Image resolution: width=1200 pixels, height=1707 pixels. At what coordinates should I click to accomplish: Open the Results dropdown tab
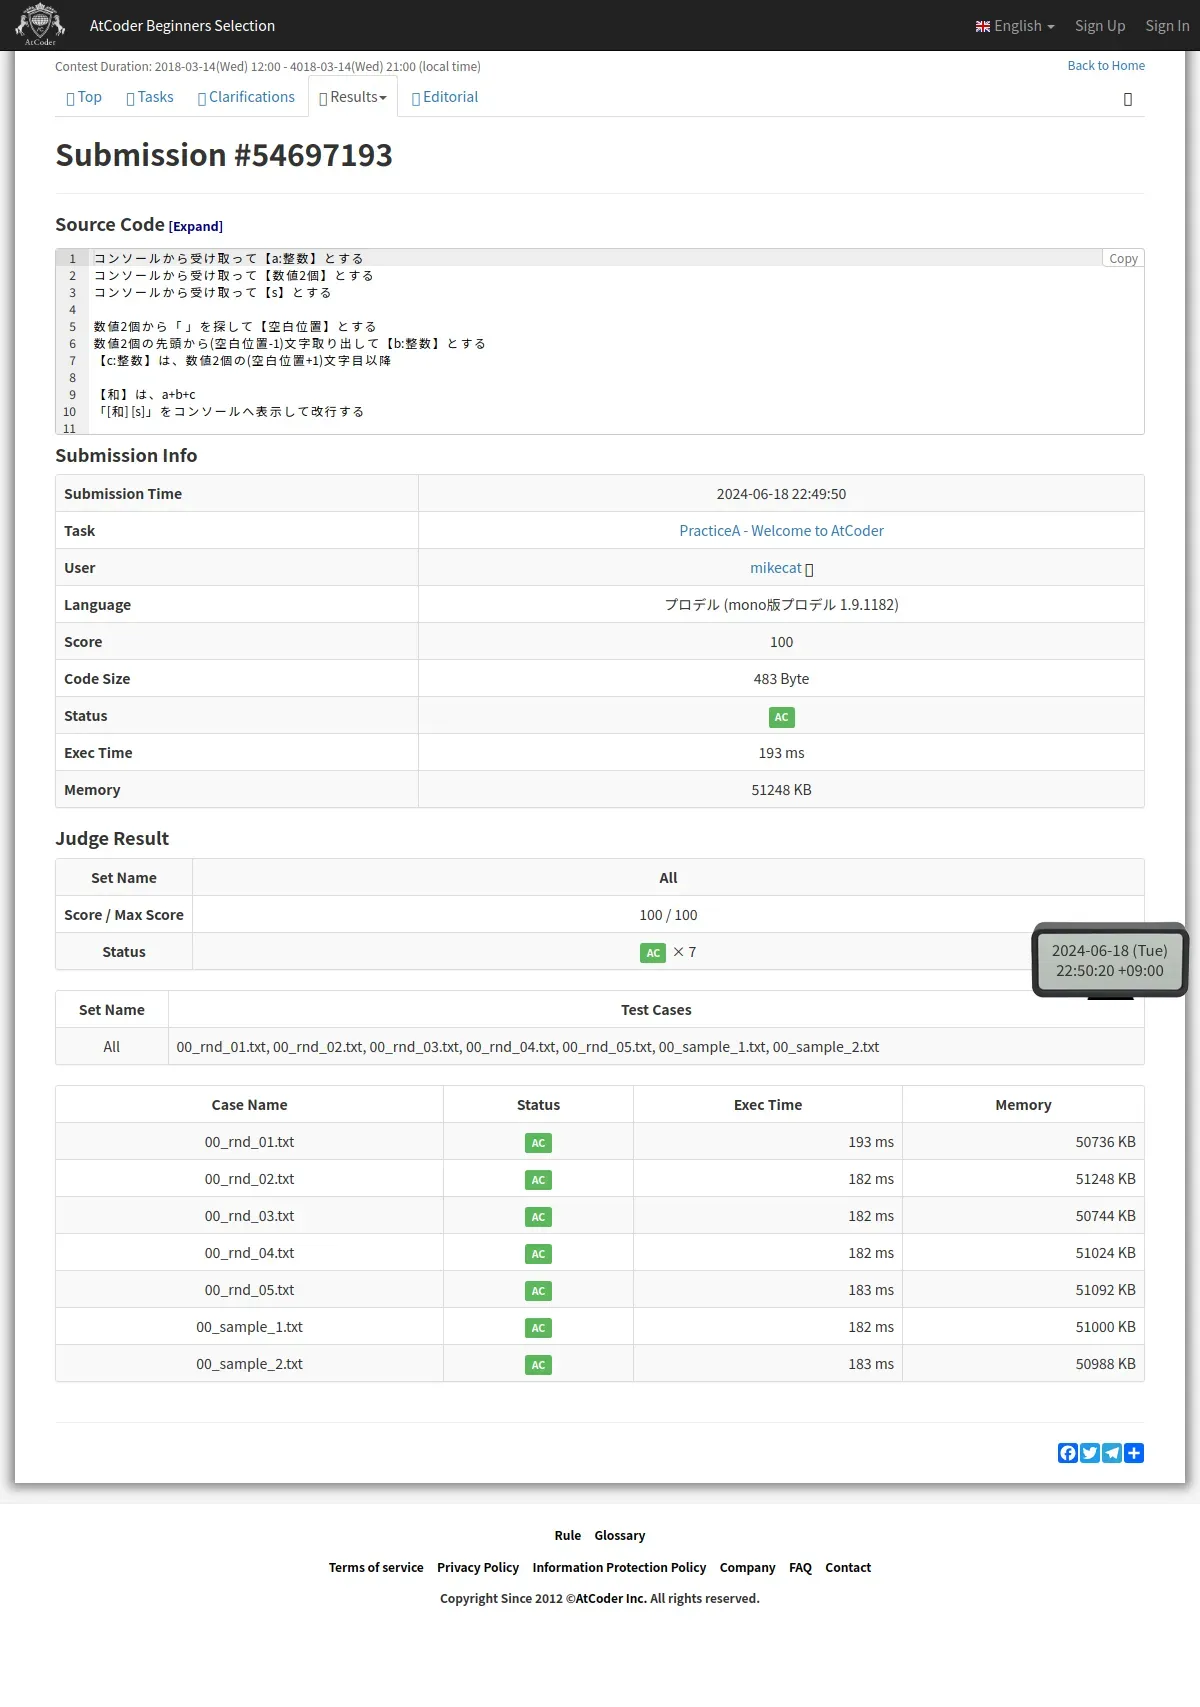[353, 97]
